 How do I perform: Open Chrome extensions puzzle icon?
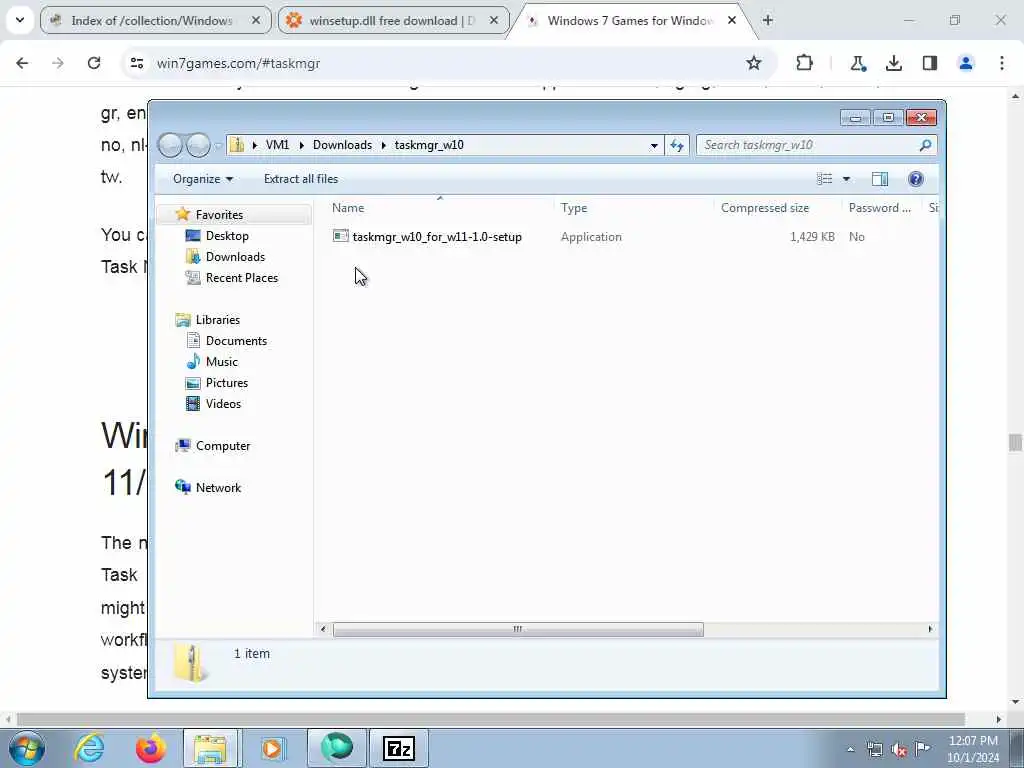point(805,63)
